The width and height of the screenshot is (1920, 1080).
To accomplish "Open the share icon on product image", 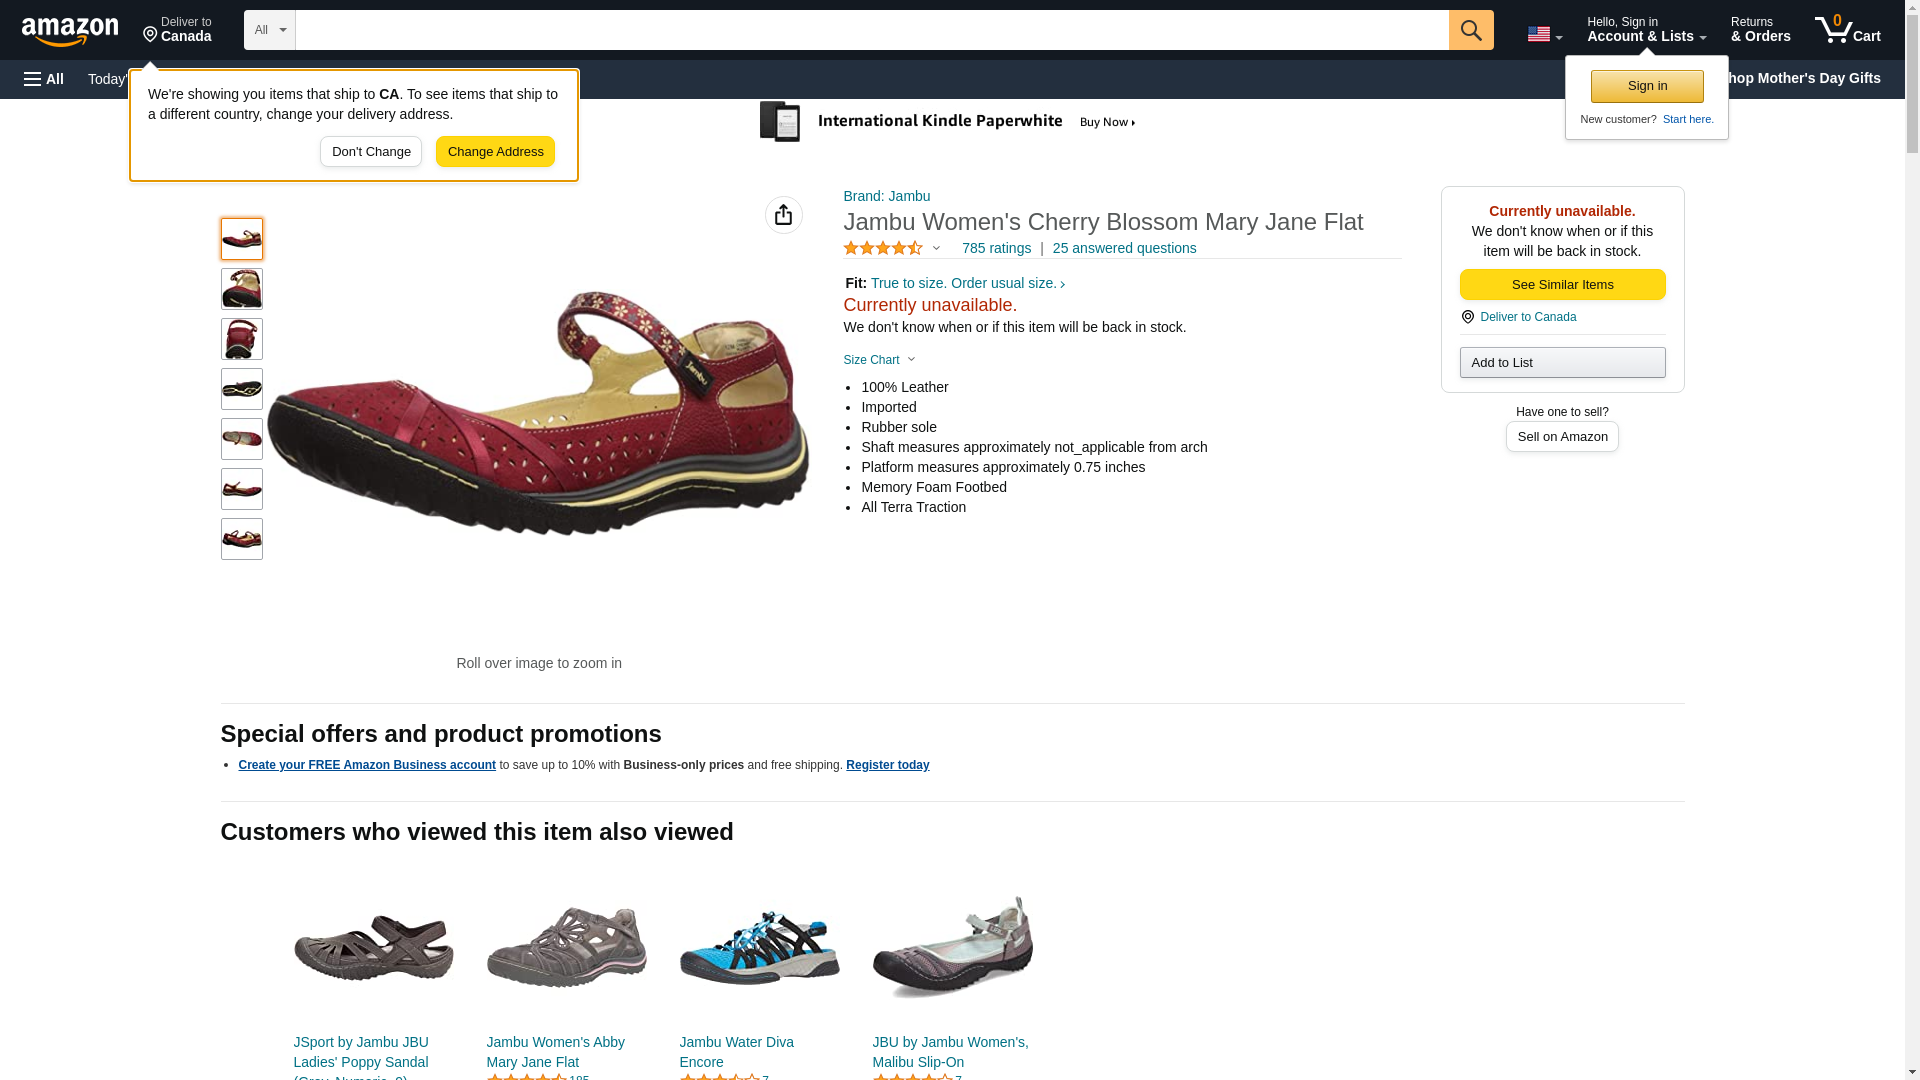I will 783,215.
